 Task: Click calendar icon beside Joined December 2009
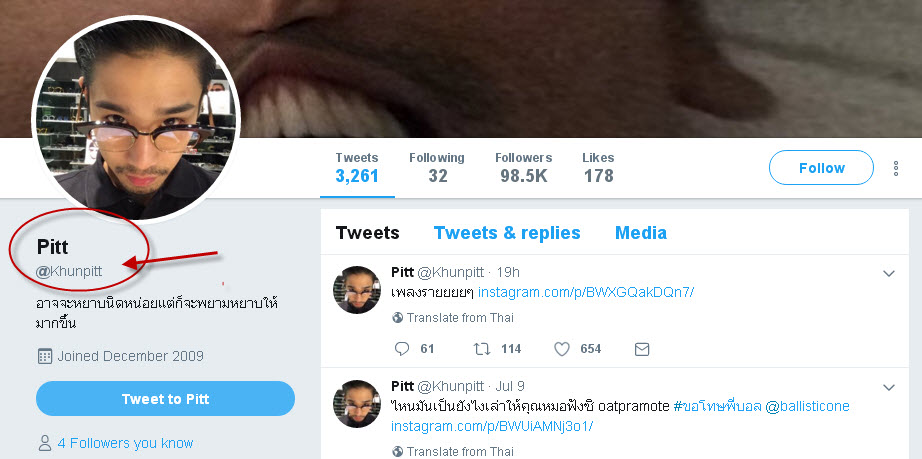point(45,356)
